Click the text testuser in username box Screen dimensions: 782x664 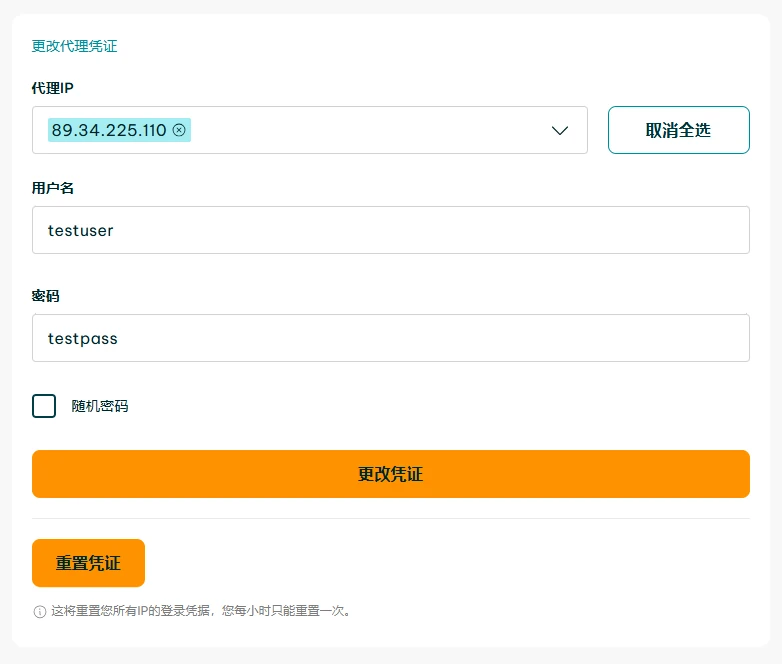[x=81, y=230]
